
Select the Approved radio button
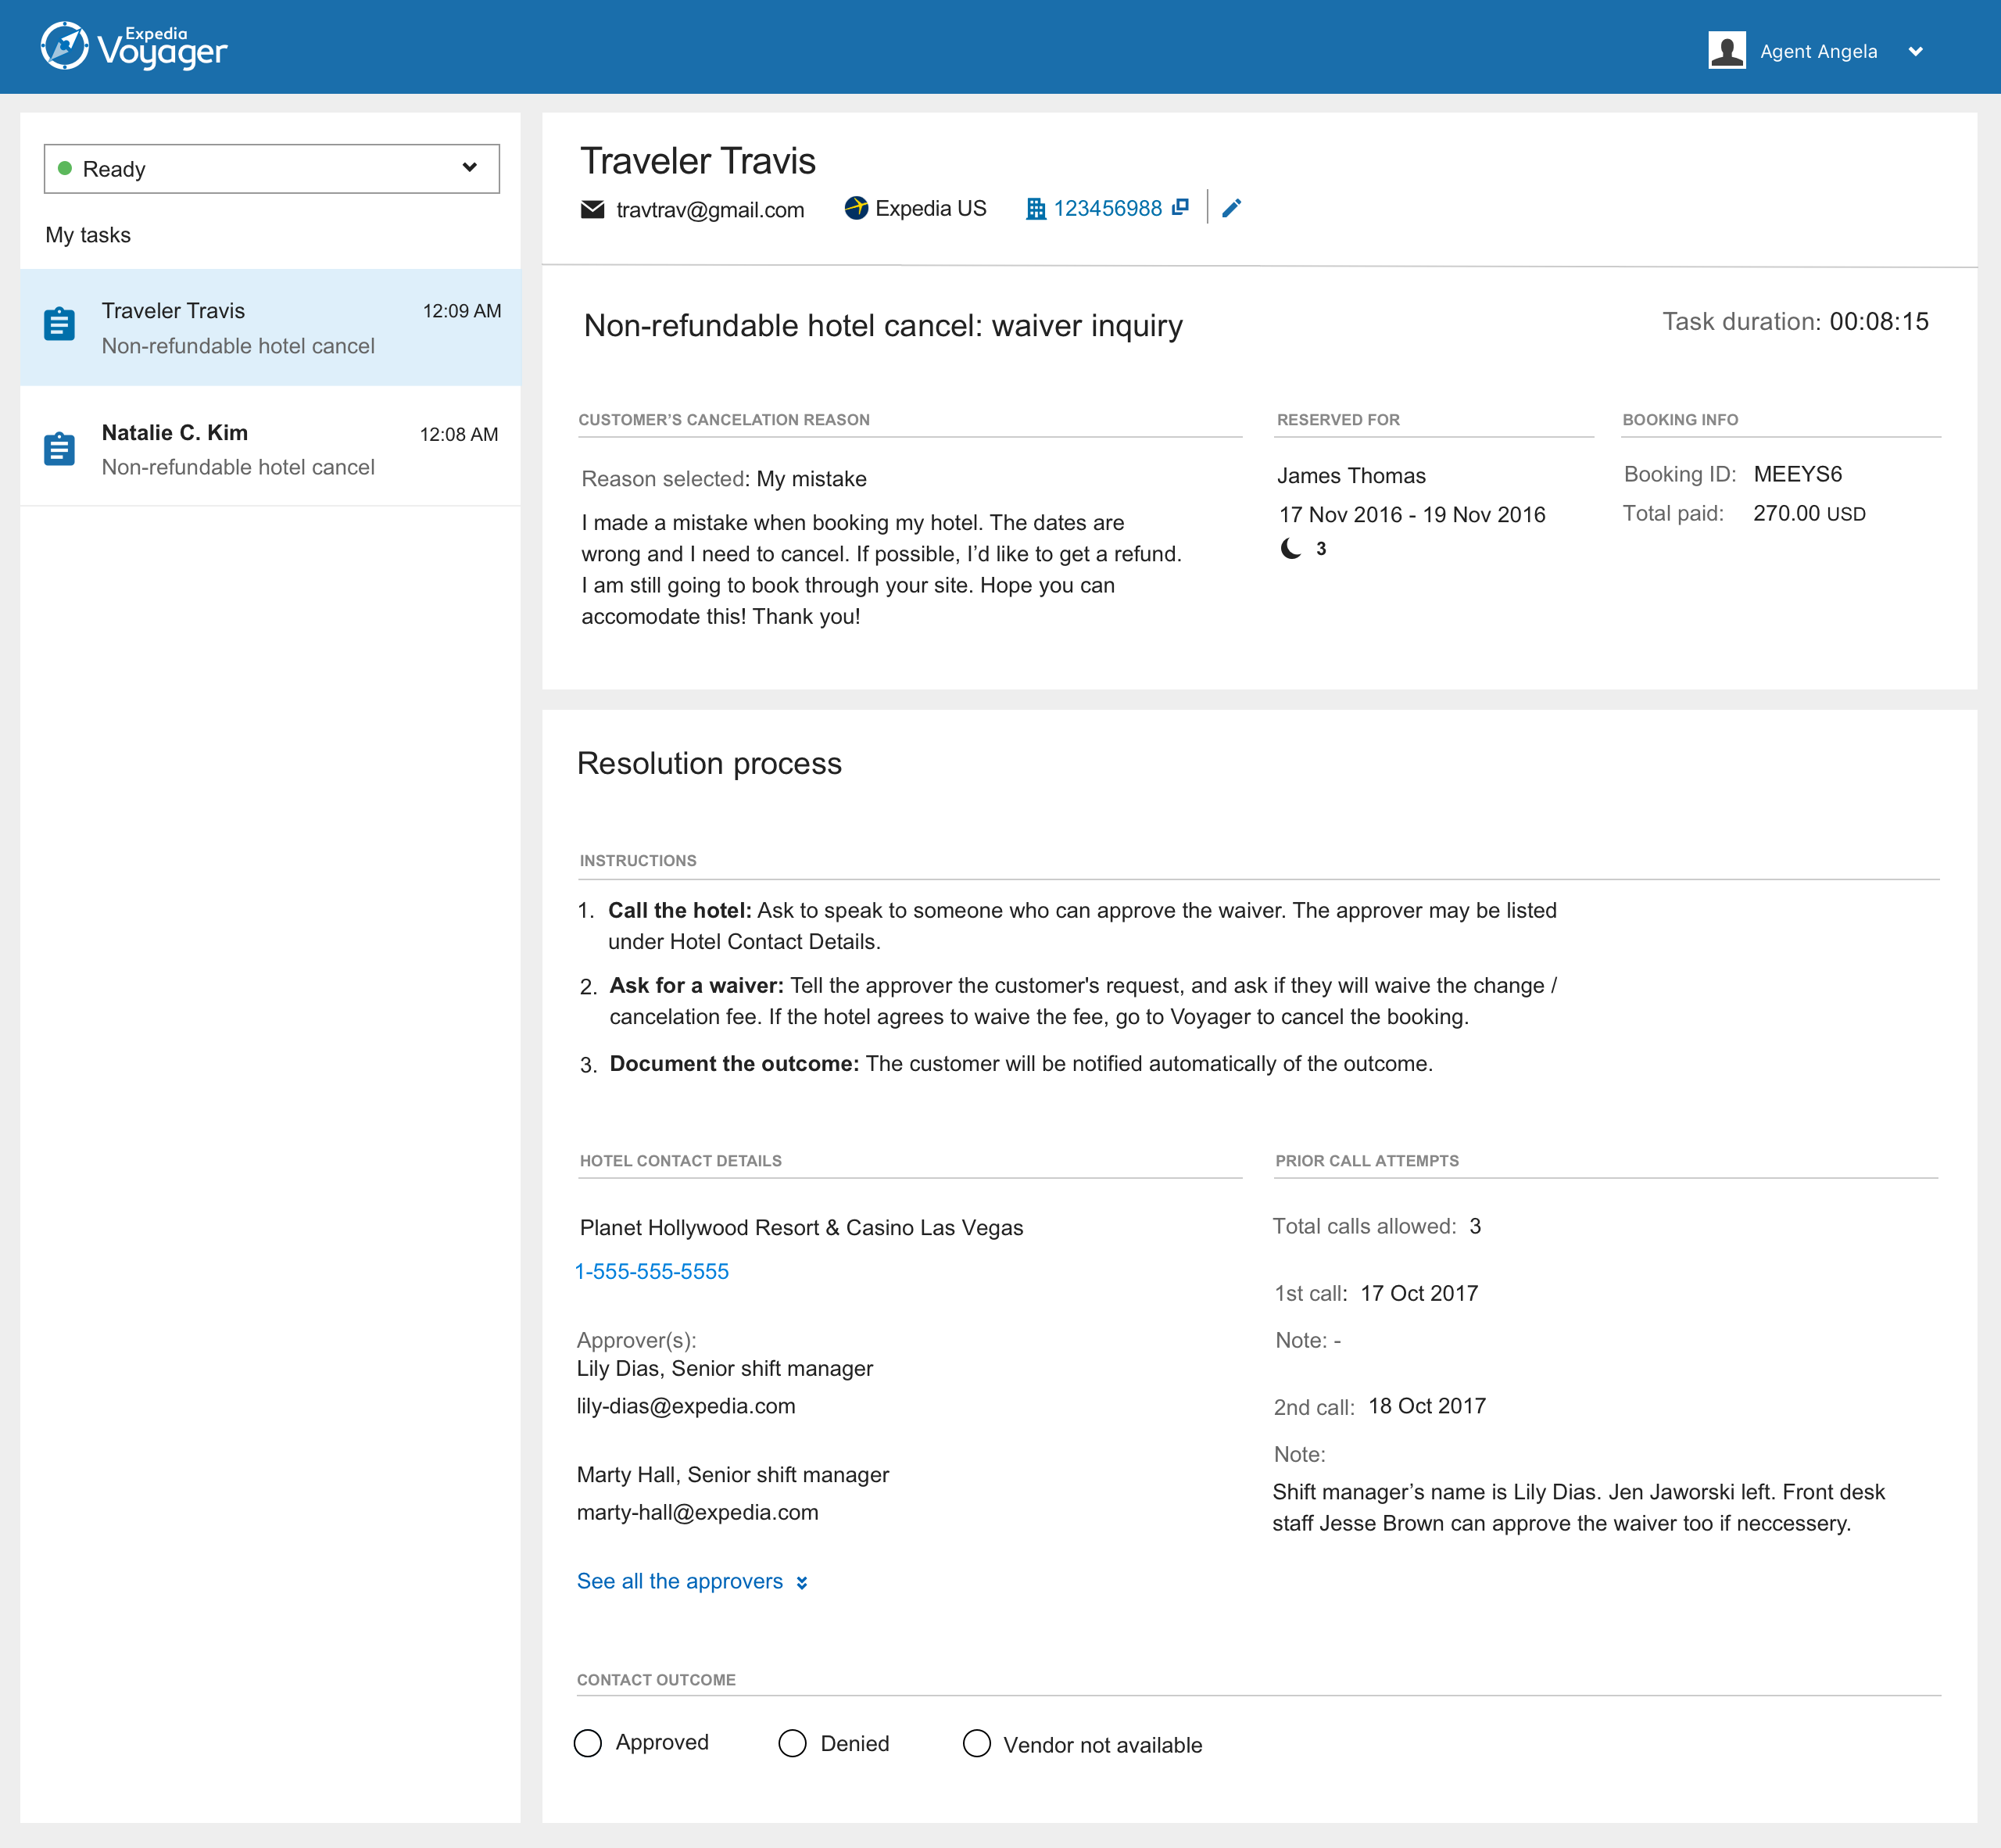(588, 1743)
